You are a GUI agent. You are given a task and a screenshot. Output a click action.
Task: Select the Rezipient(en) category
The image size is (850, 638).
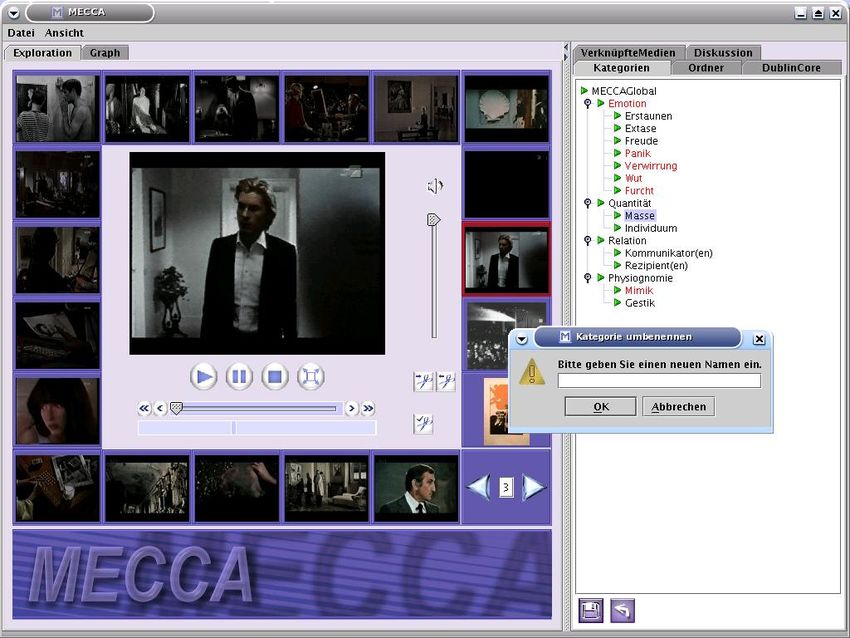(656, 265)
